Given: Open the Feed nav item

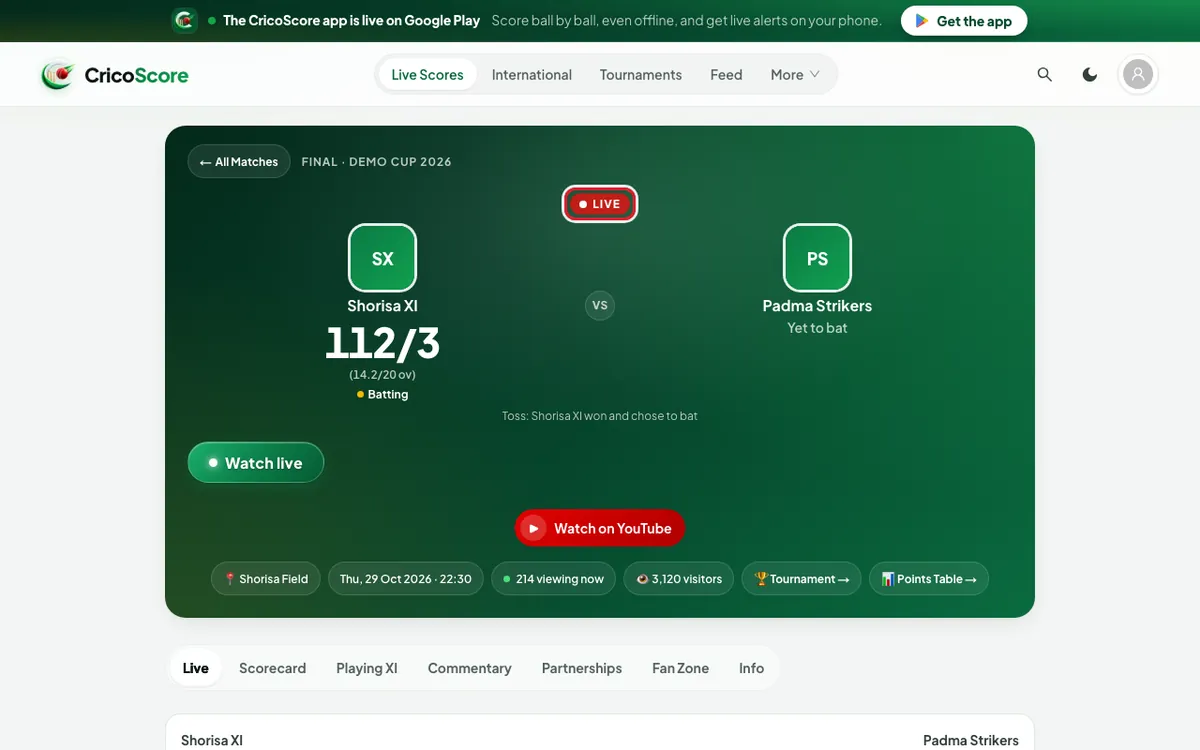Looking at the screenshot, I should tap(726, 75).
